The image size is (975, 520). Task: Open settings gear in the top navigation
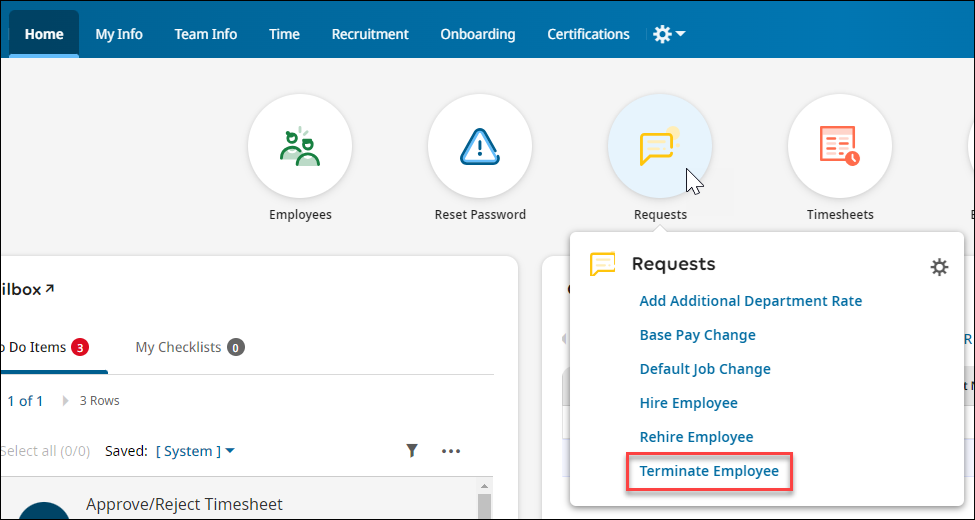click(662, 34)
